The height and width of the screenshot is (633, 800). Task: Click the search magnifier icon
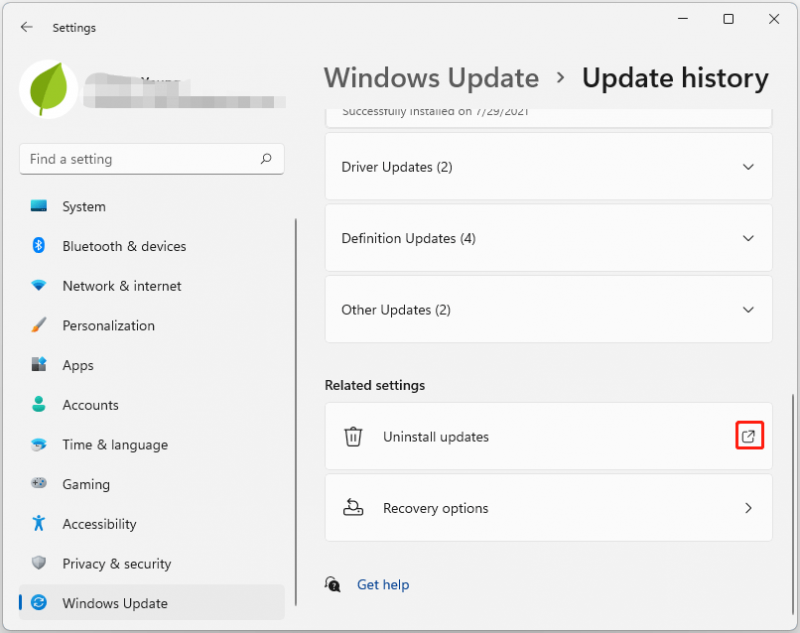pyautogui.click(x=266, y=159)
